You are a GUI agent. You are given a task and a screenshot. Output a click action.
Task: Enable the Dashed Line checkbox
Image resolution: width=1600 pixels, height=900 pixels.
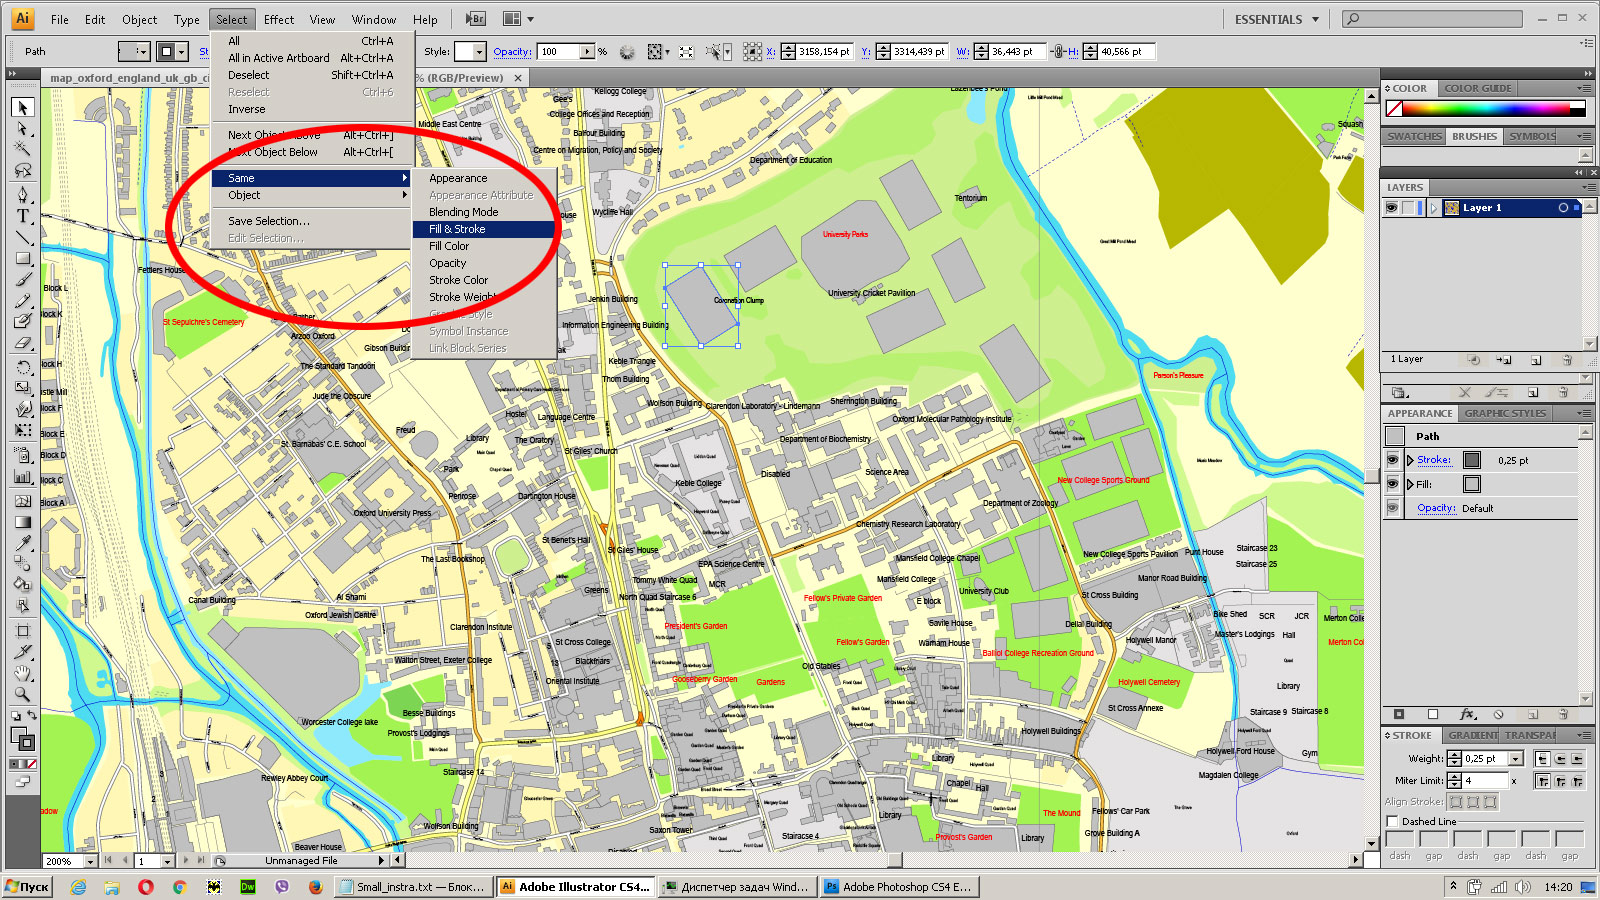(1392, 821)
